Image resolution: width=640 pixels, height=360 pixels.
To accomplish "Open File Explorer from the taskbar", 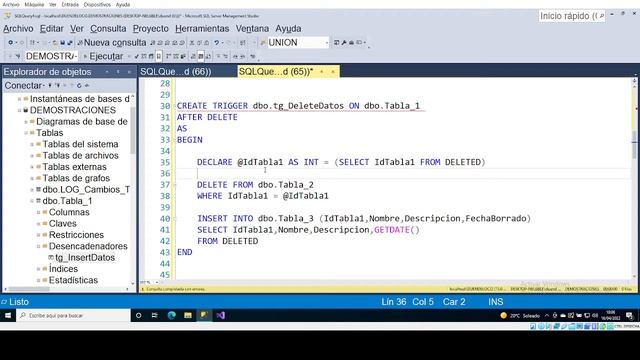I will pyautogui.click(x=188, y=316).
